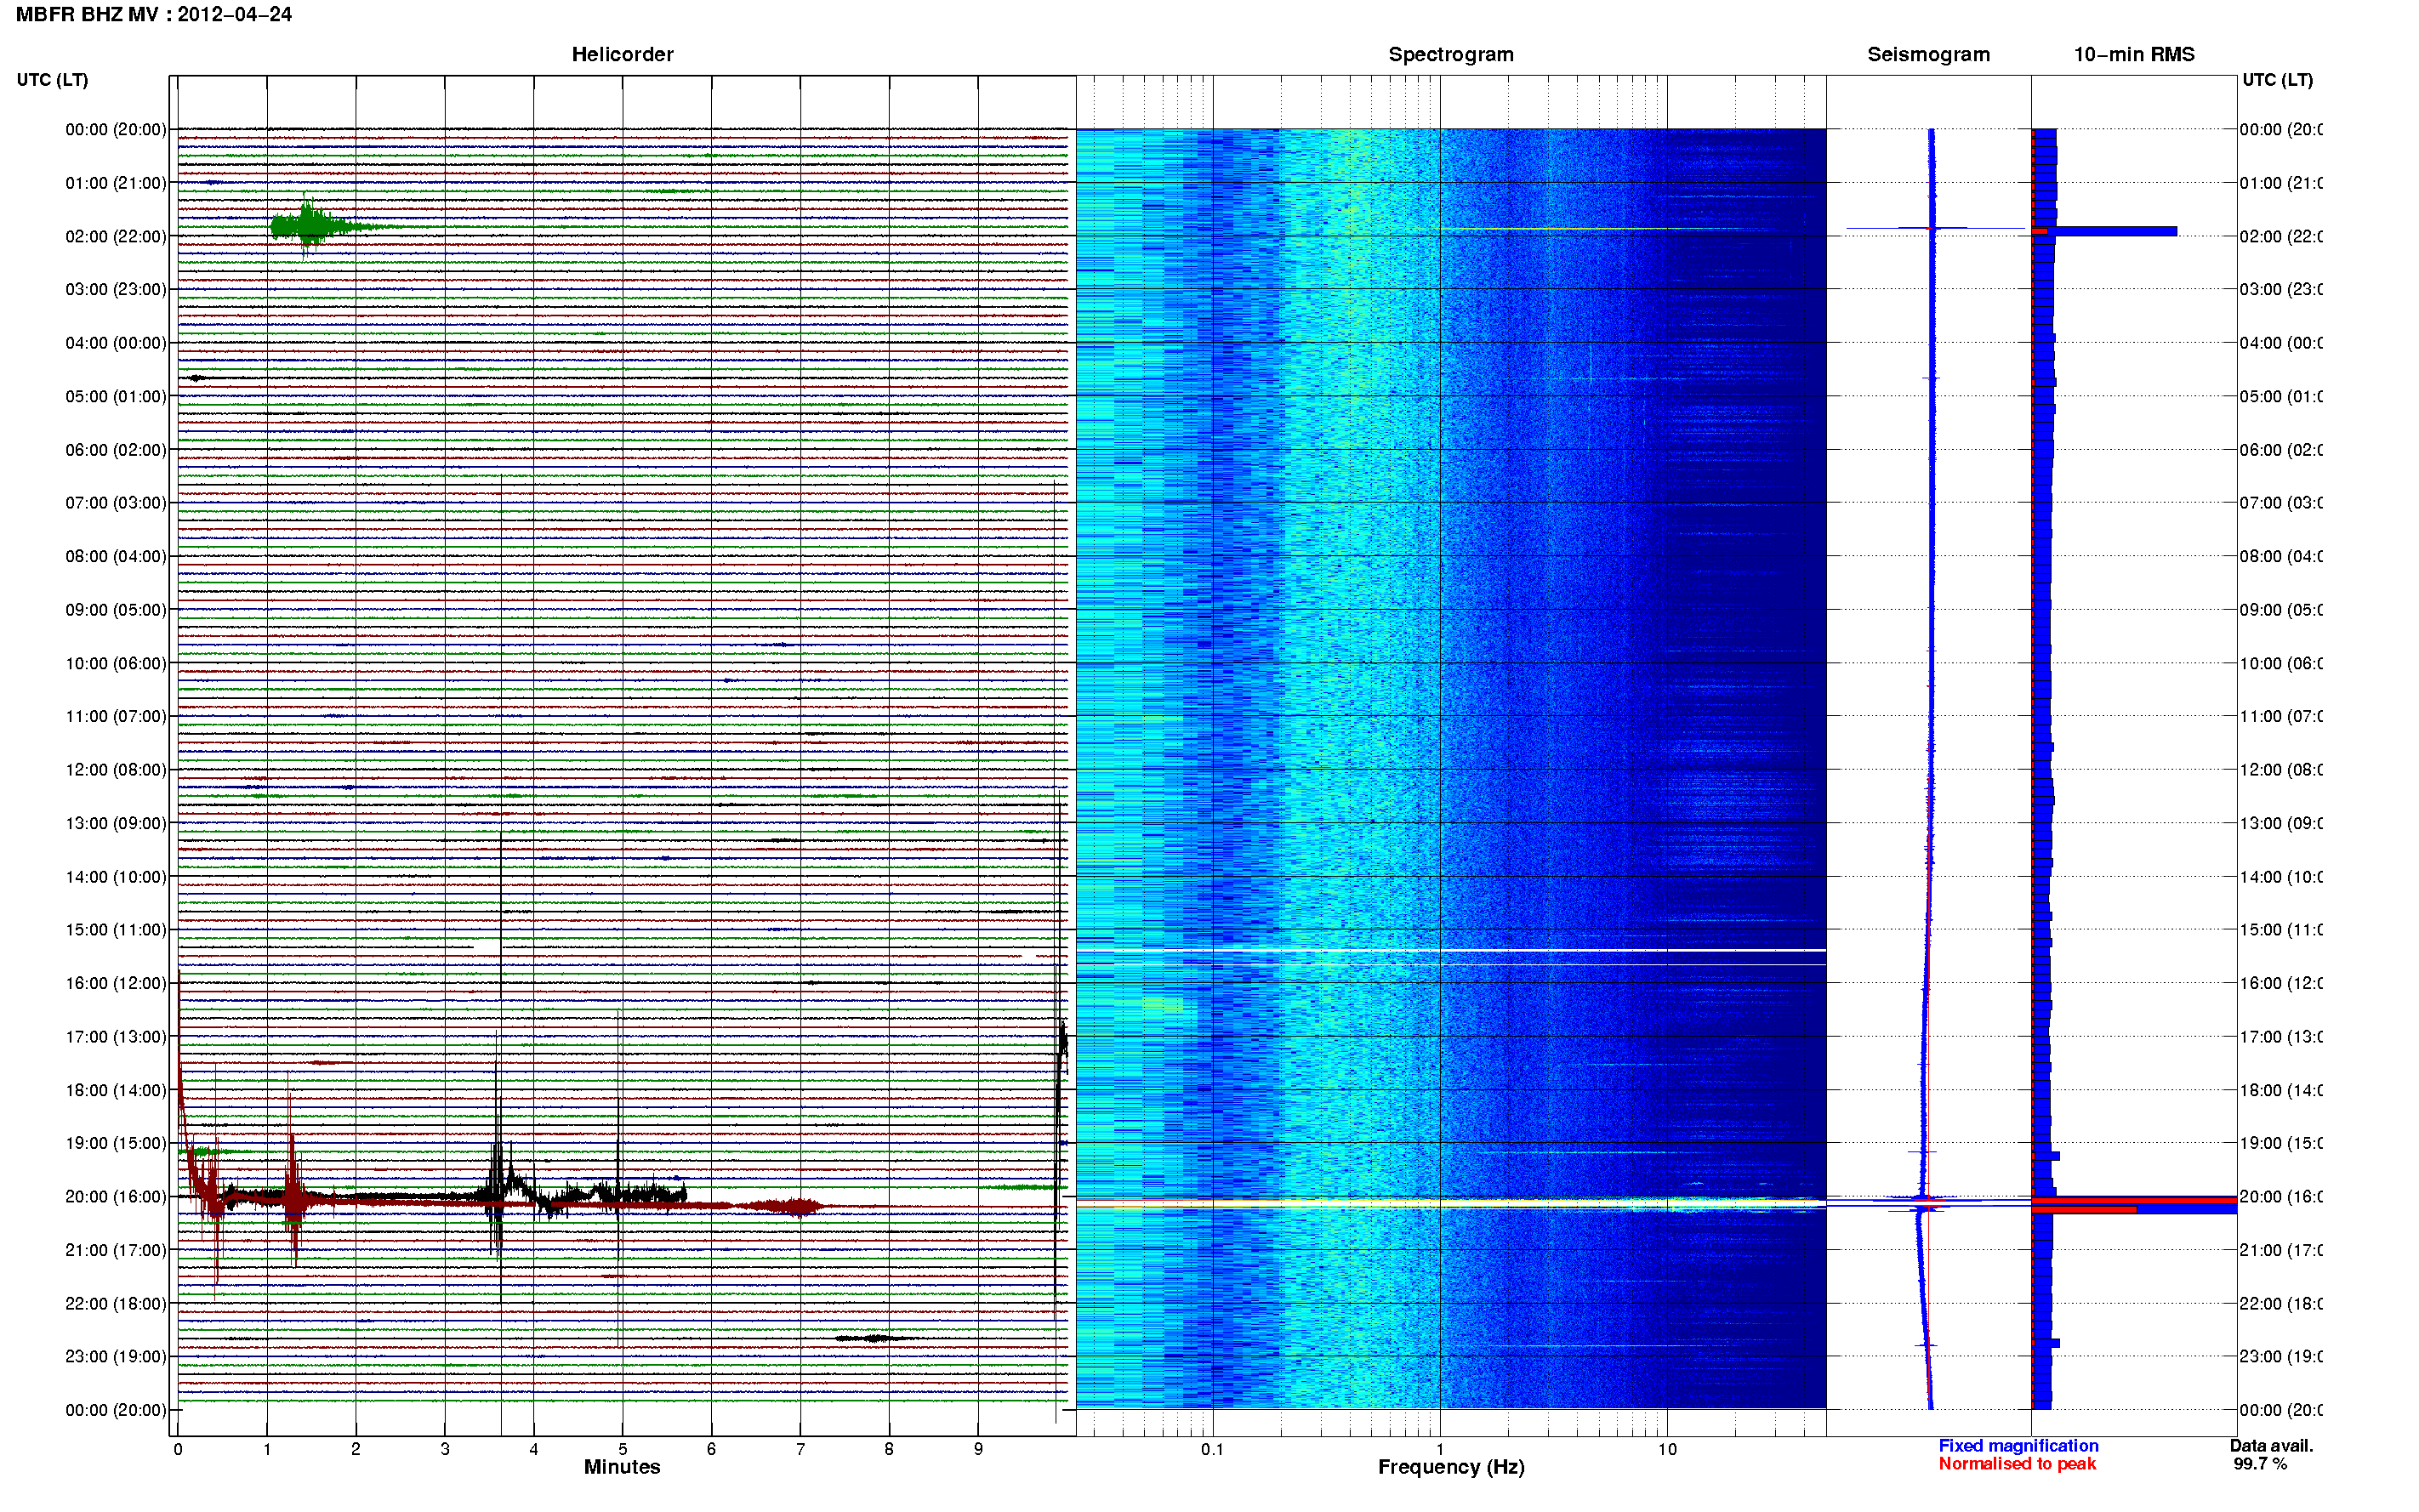Click the Spectrogram panel heading
The width and height of the screenshot is (2419, 1512).
click(1450, 54)
